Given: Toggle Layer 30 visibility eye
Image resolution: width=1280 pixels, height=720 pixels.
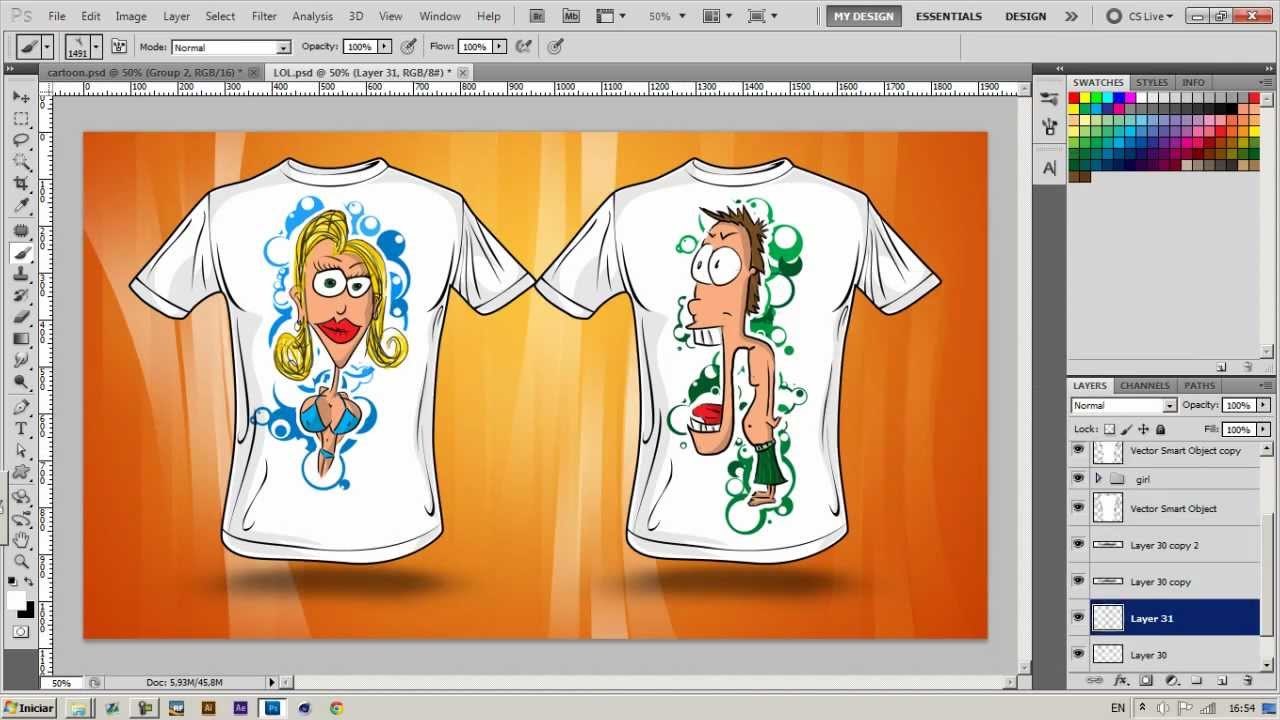Looking at the screenshot, I should (x=1078, y=655).
